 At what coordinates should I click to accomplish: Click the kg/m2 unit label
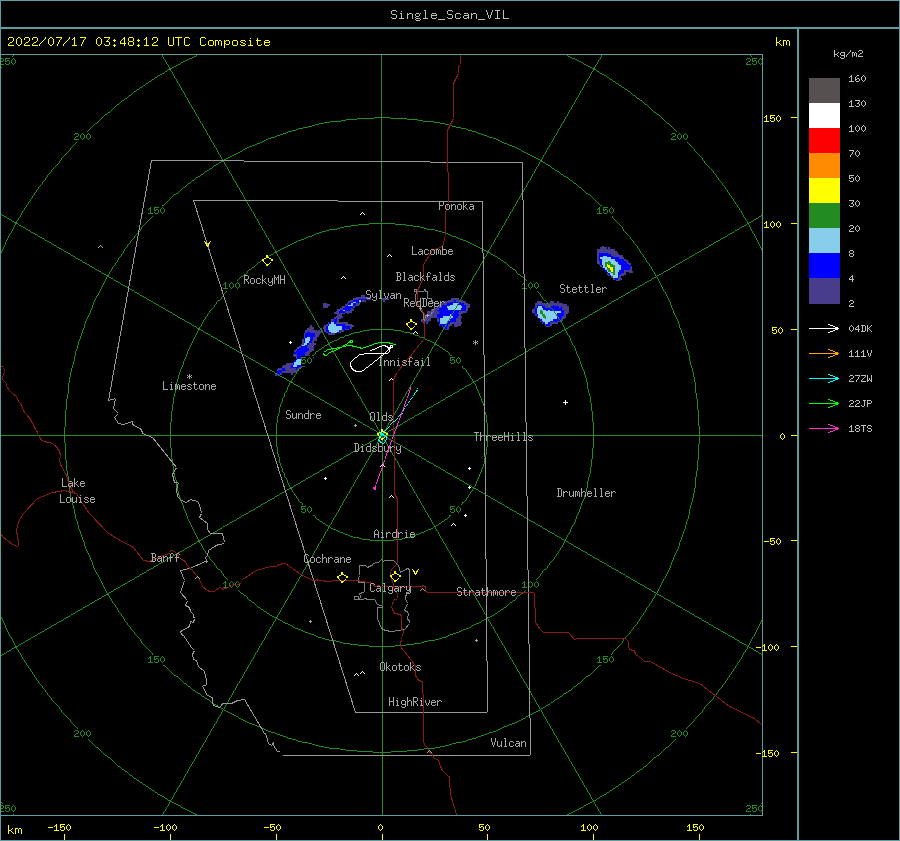pyautogui.click(x=848, y=54)
